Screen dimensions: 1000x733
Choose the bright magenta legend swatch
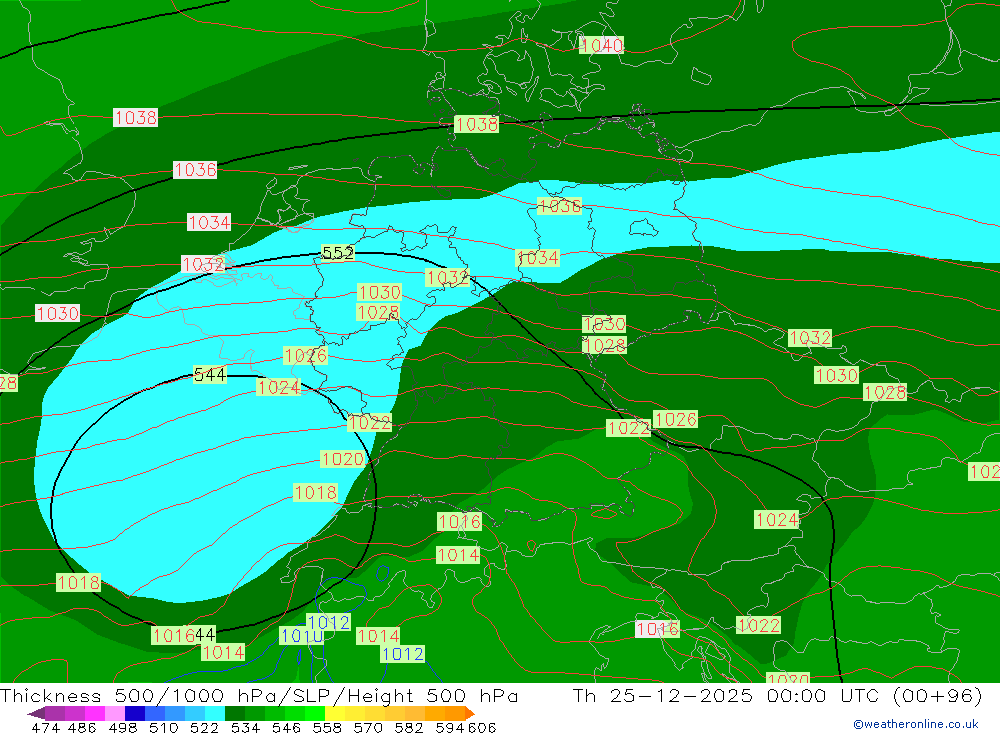coord(95,713)
